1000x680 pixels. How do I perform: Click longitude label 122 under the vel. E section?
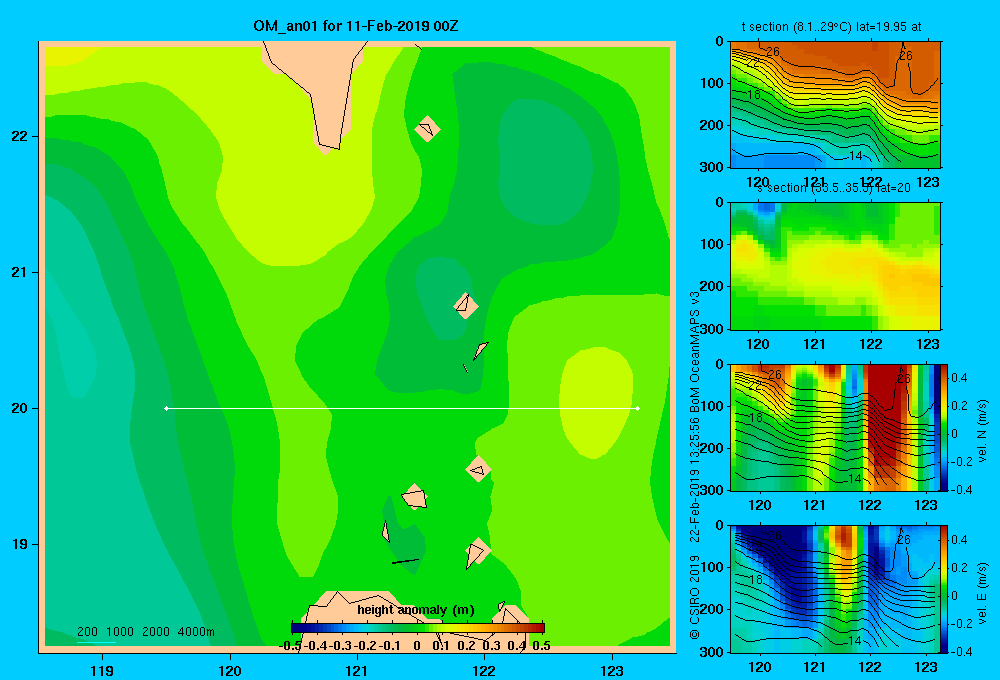click(870, 667)
